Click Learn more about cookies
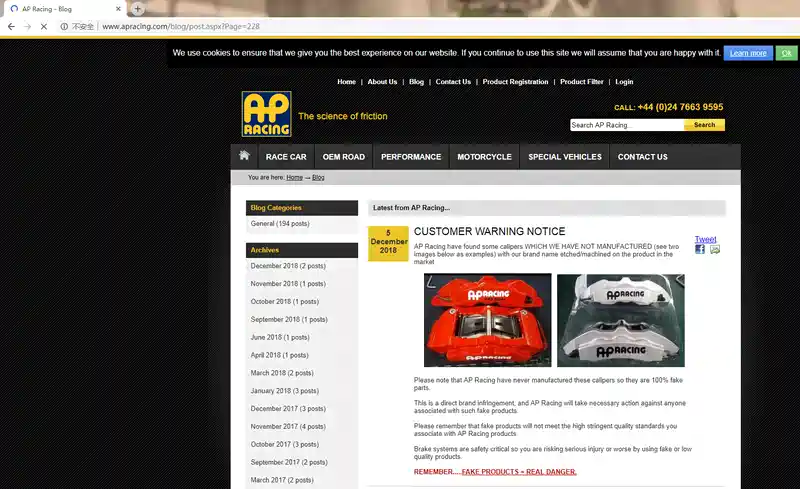Image resolution: width=800 pixels, height=489 pixels. 748,53
